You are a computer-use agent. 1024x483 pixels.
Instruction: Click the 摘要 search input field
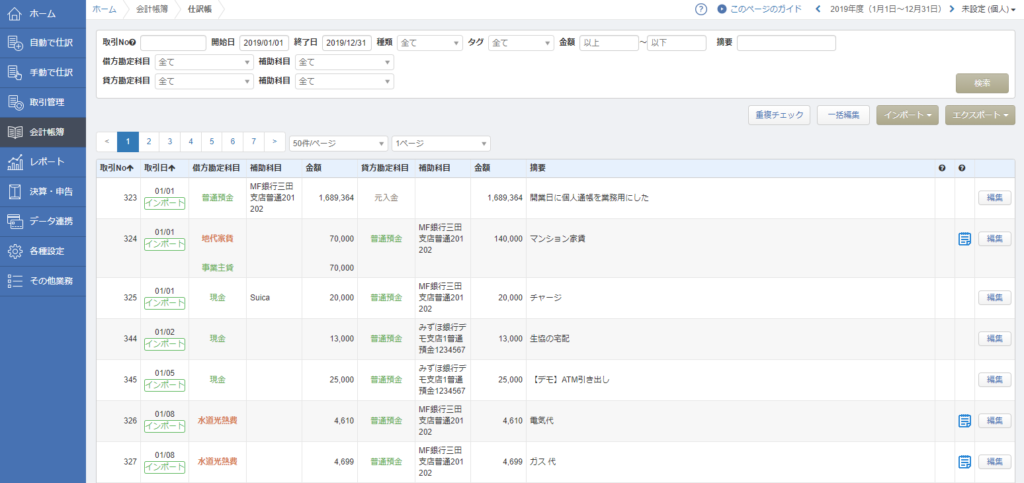coord(786,43)
